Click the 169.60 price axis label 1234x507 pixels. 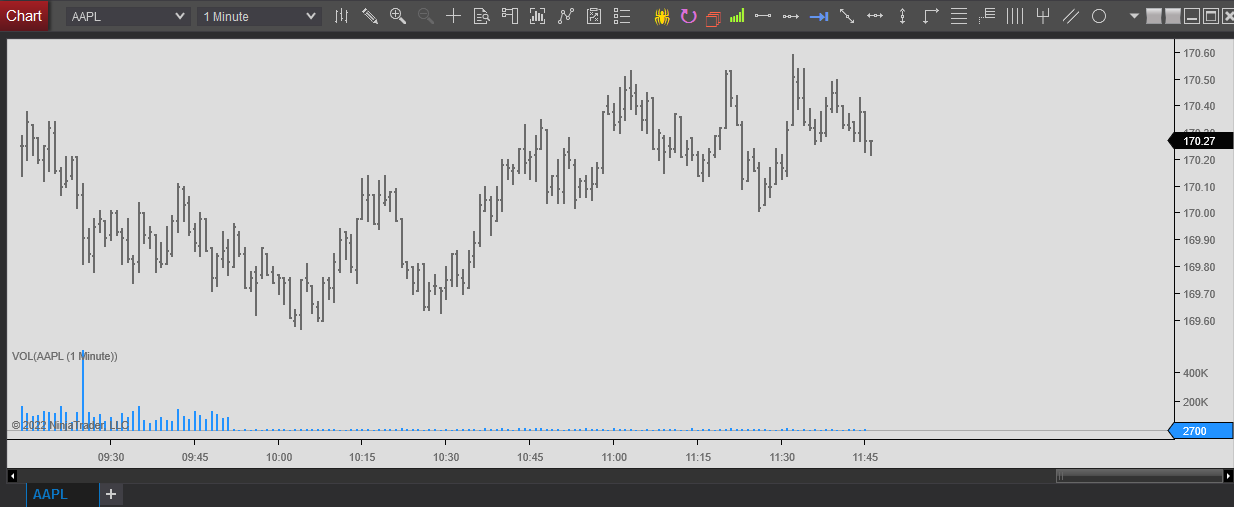[x=1199, y=321]
